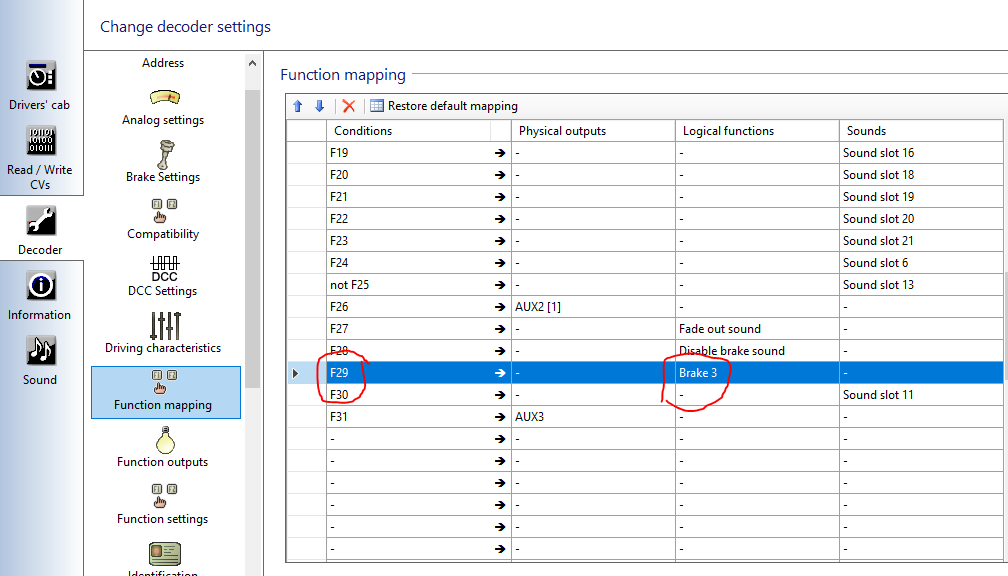Click the 'Sound slot 16' cell
The image size is (1008, 576).
point(921,153)
